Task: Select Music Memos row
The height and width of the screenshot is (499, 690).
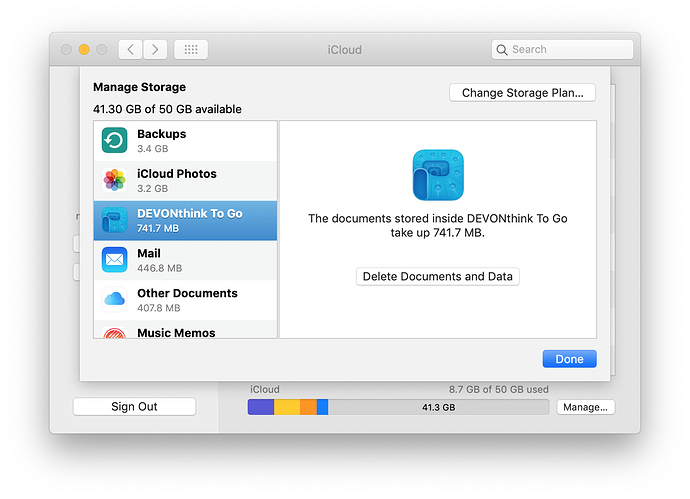Action: pyautogui.click(x=185, y=330)
